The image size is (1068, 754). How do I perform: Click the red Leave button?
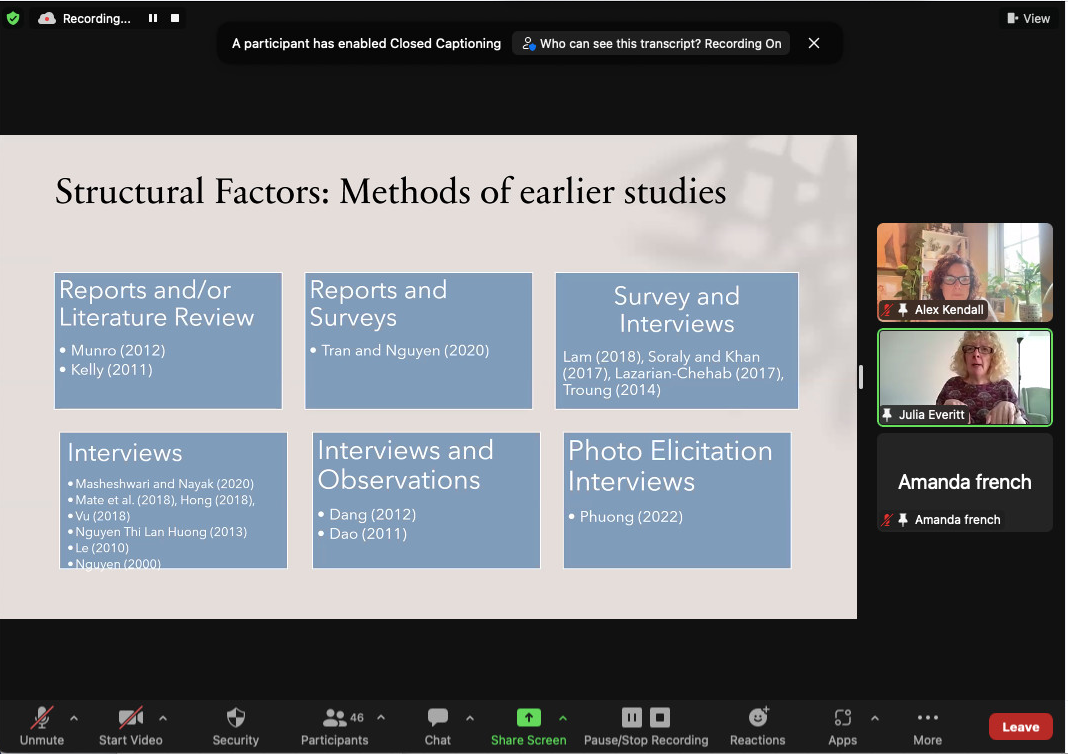pyautogui.click(x=1020, y=727)
